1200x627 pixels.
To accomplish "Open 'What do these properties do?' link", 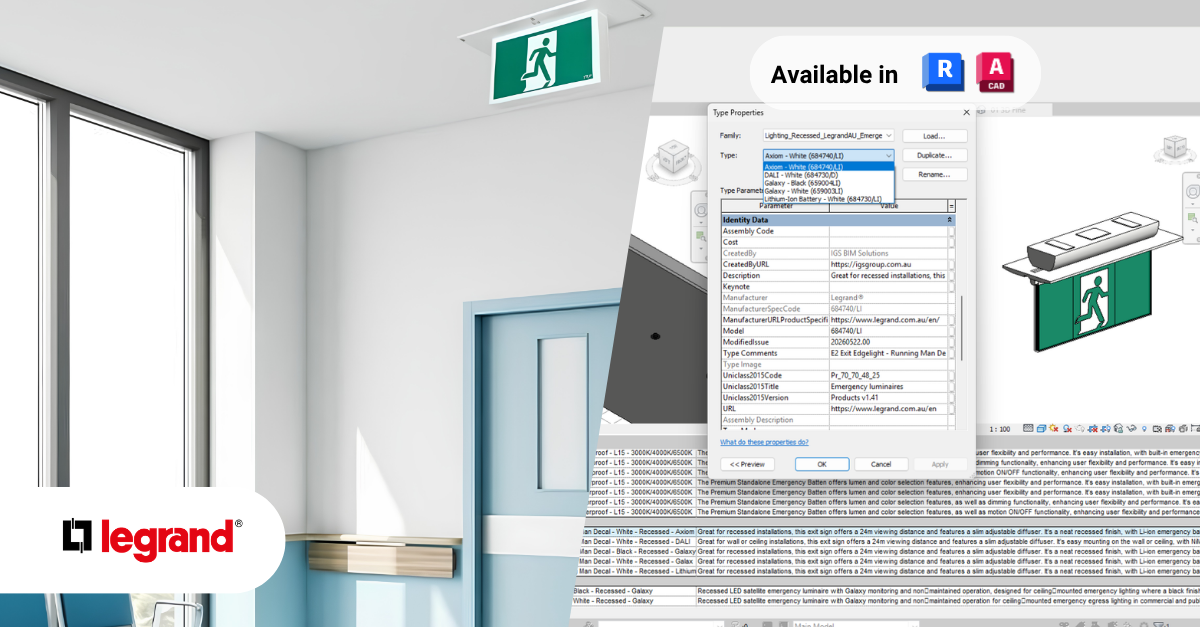I will 765,442.
